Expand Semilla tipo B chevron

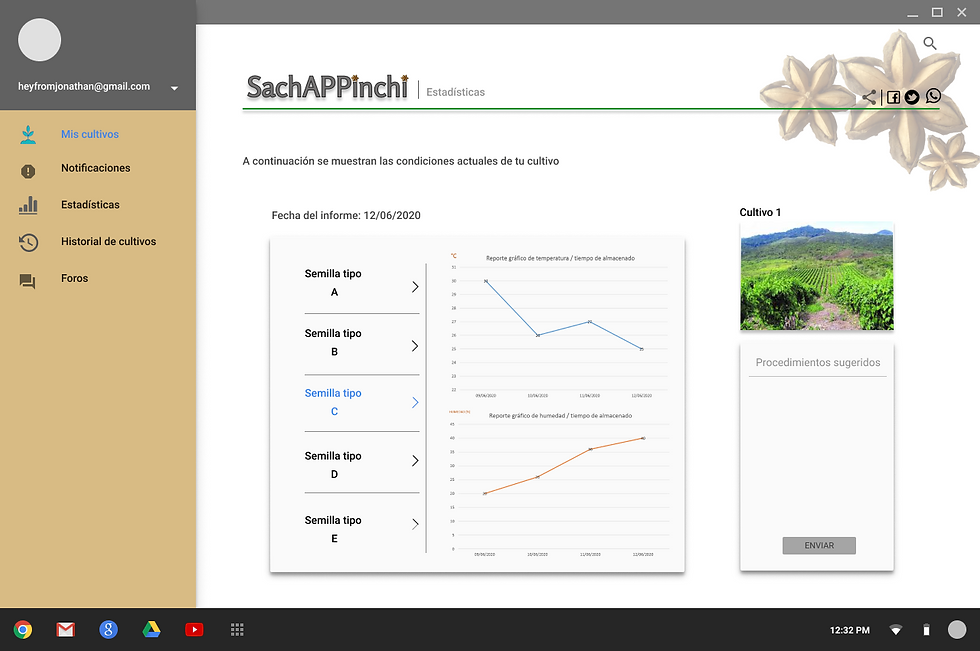415,346
